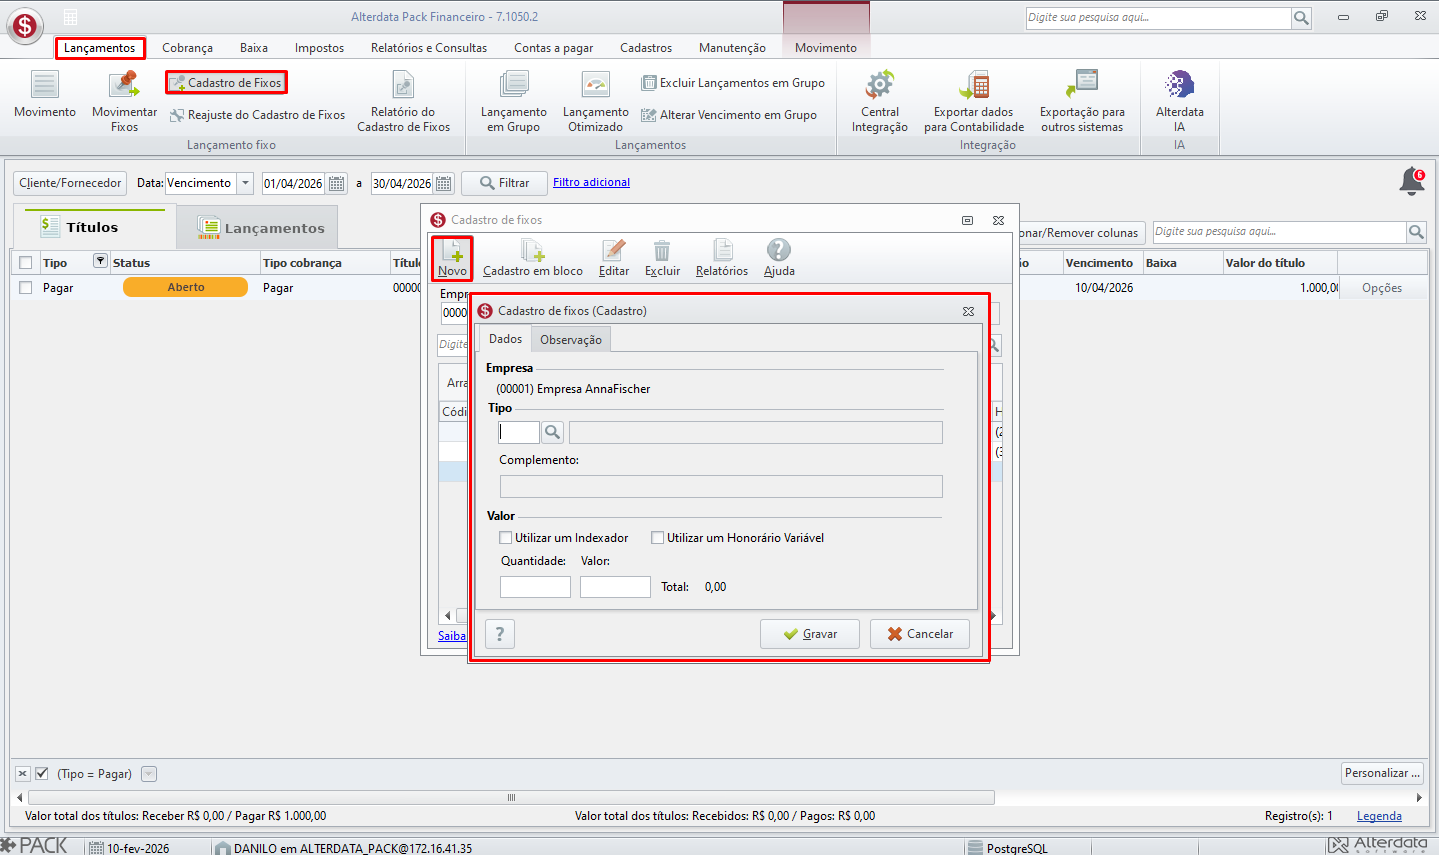Check Utilizar um Honorário Variável
The image size is (1439, 855).
[x=657, y=538]
